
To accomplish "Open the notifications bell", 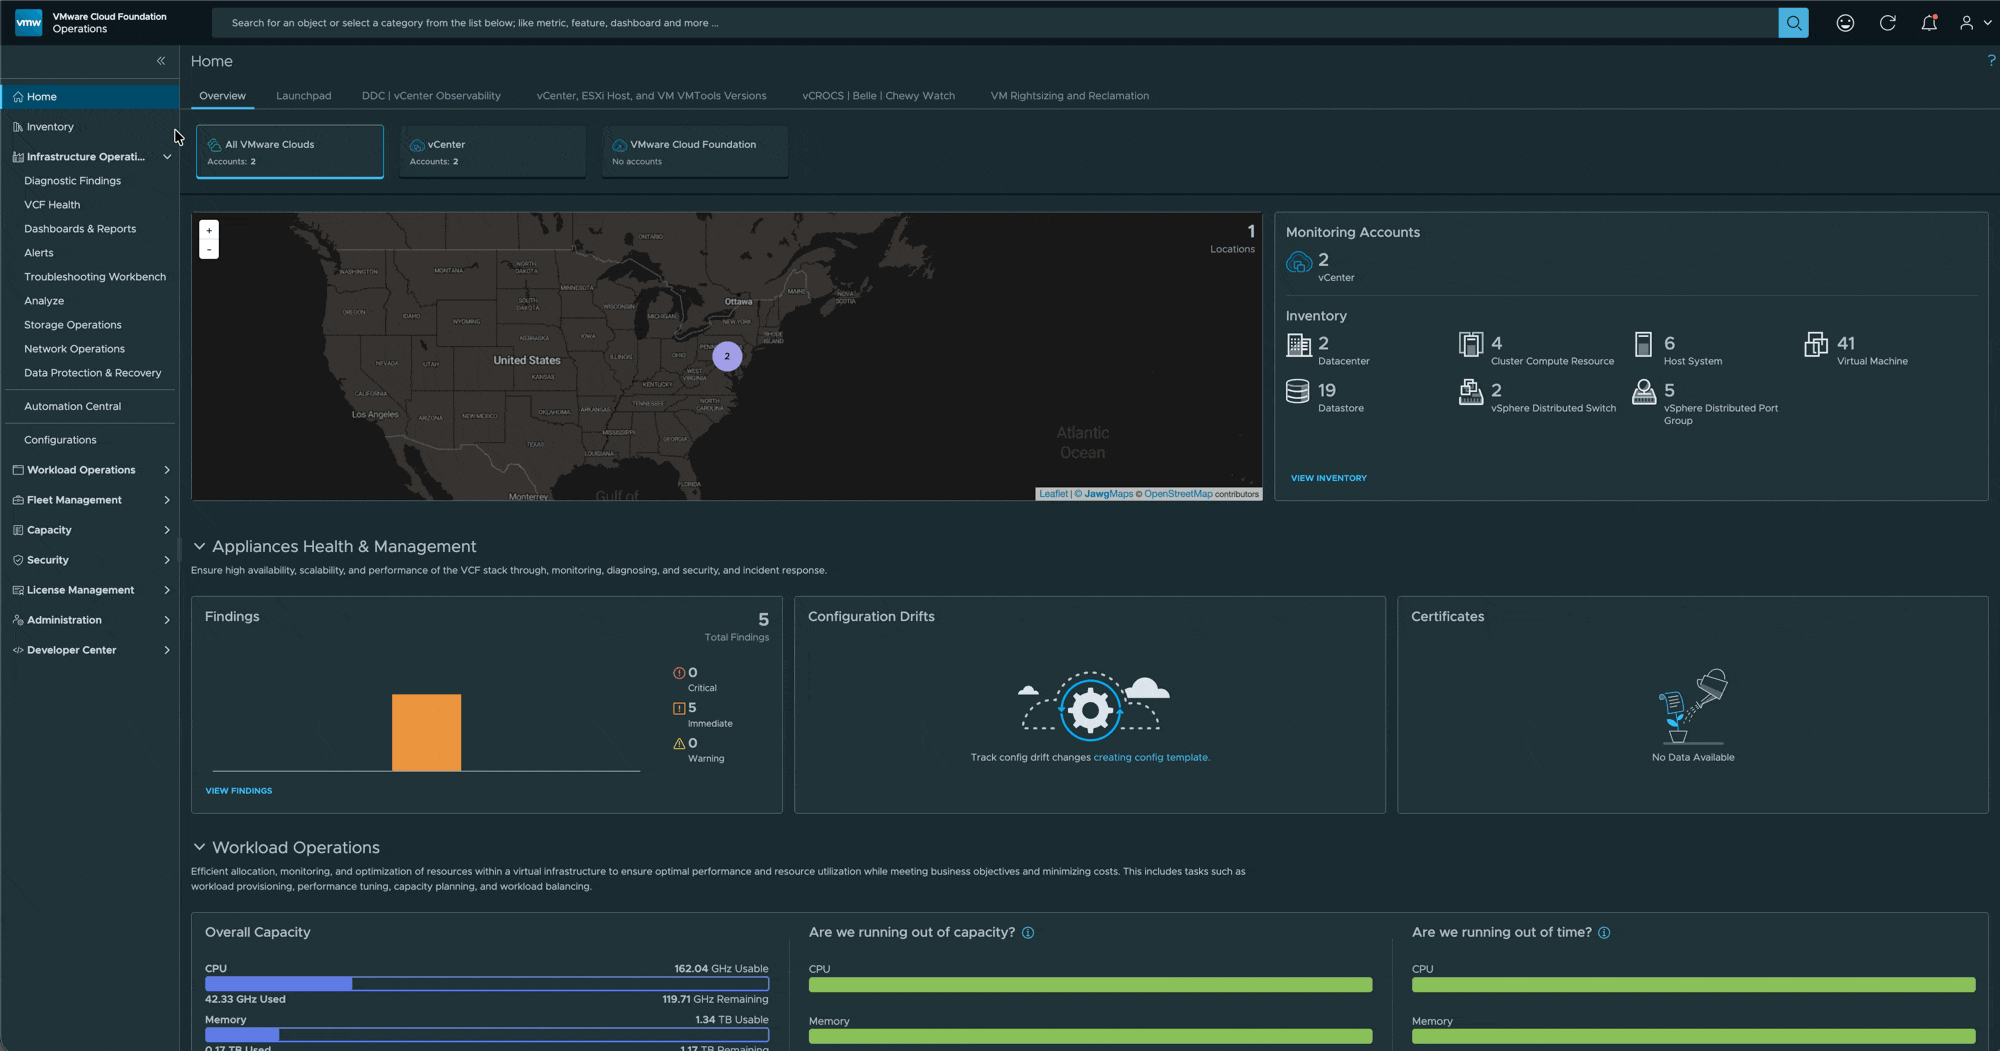I will 1929,23.
